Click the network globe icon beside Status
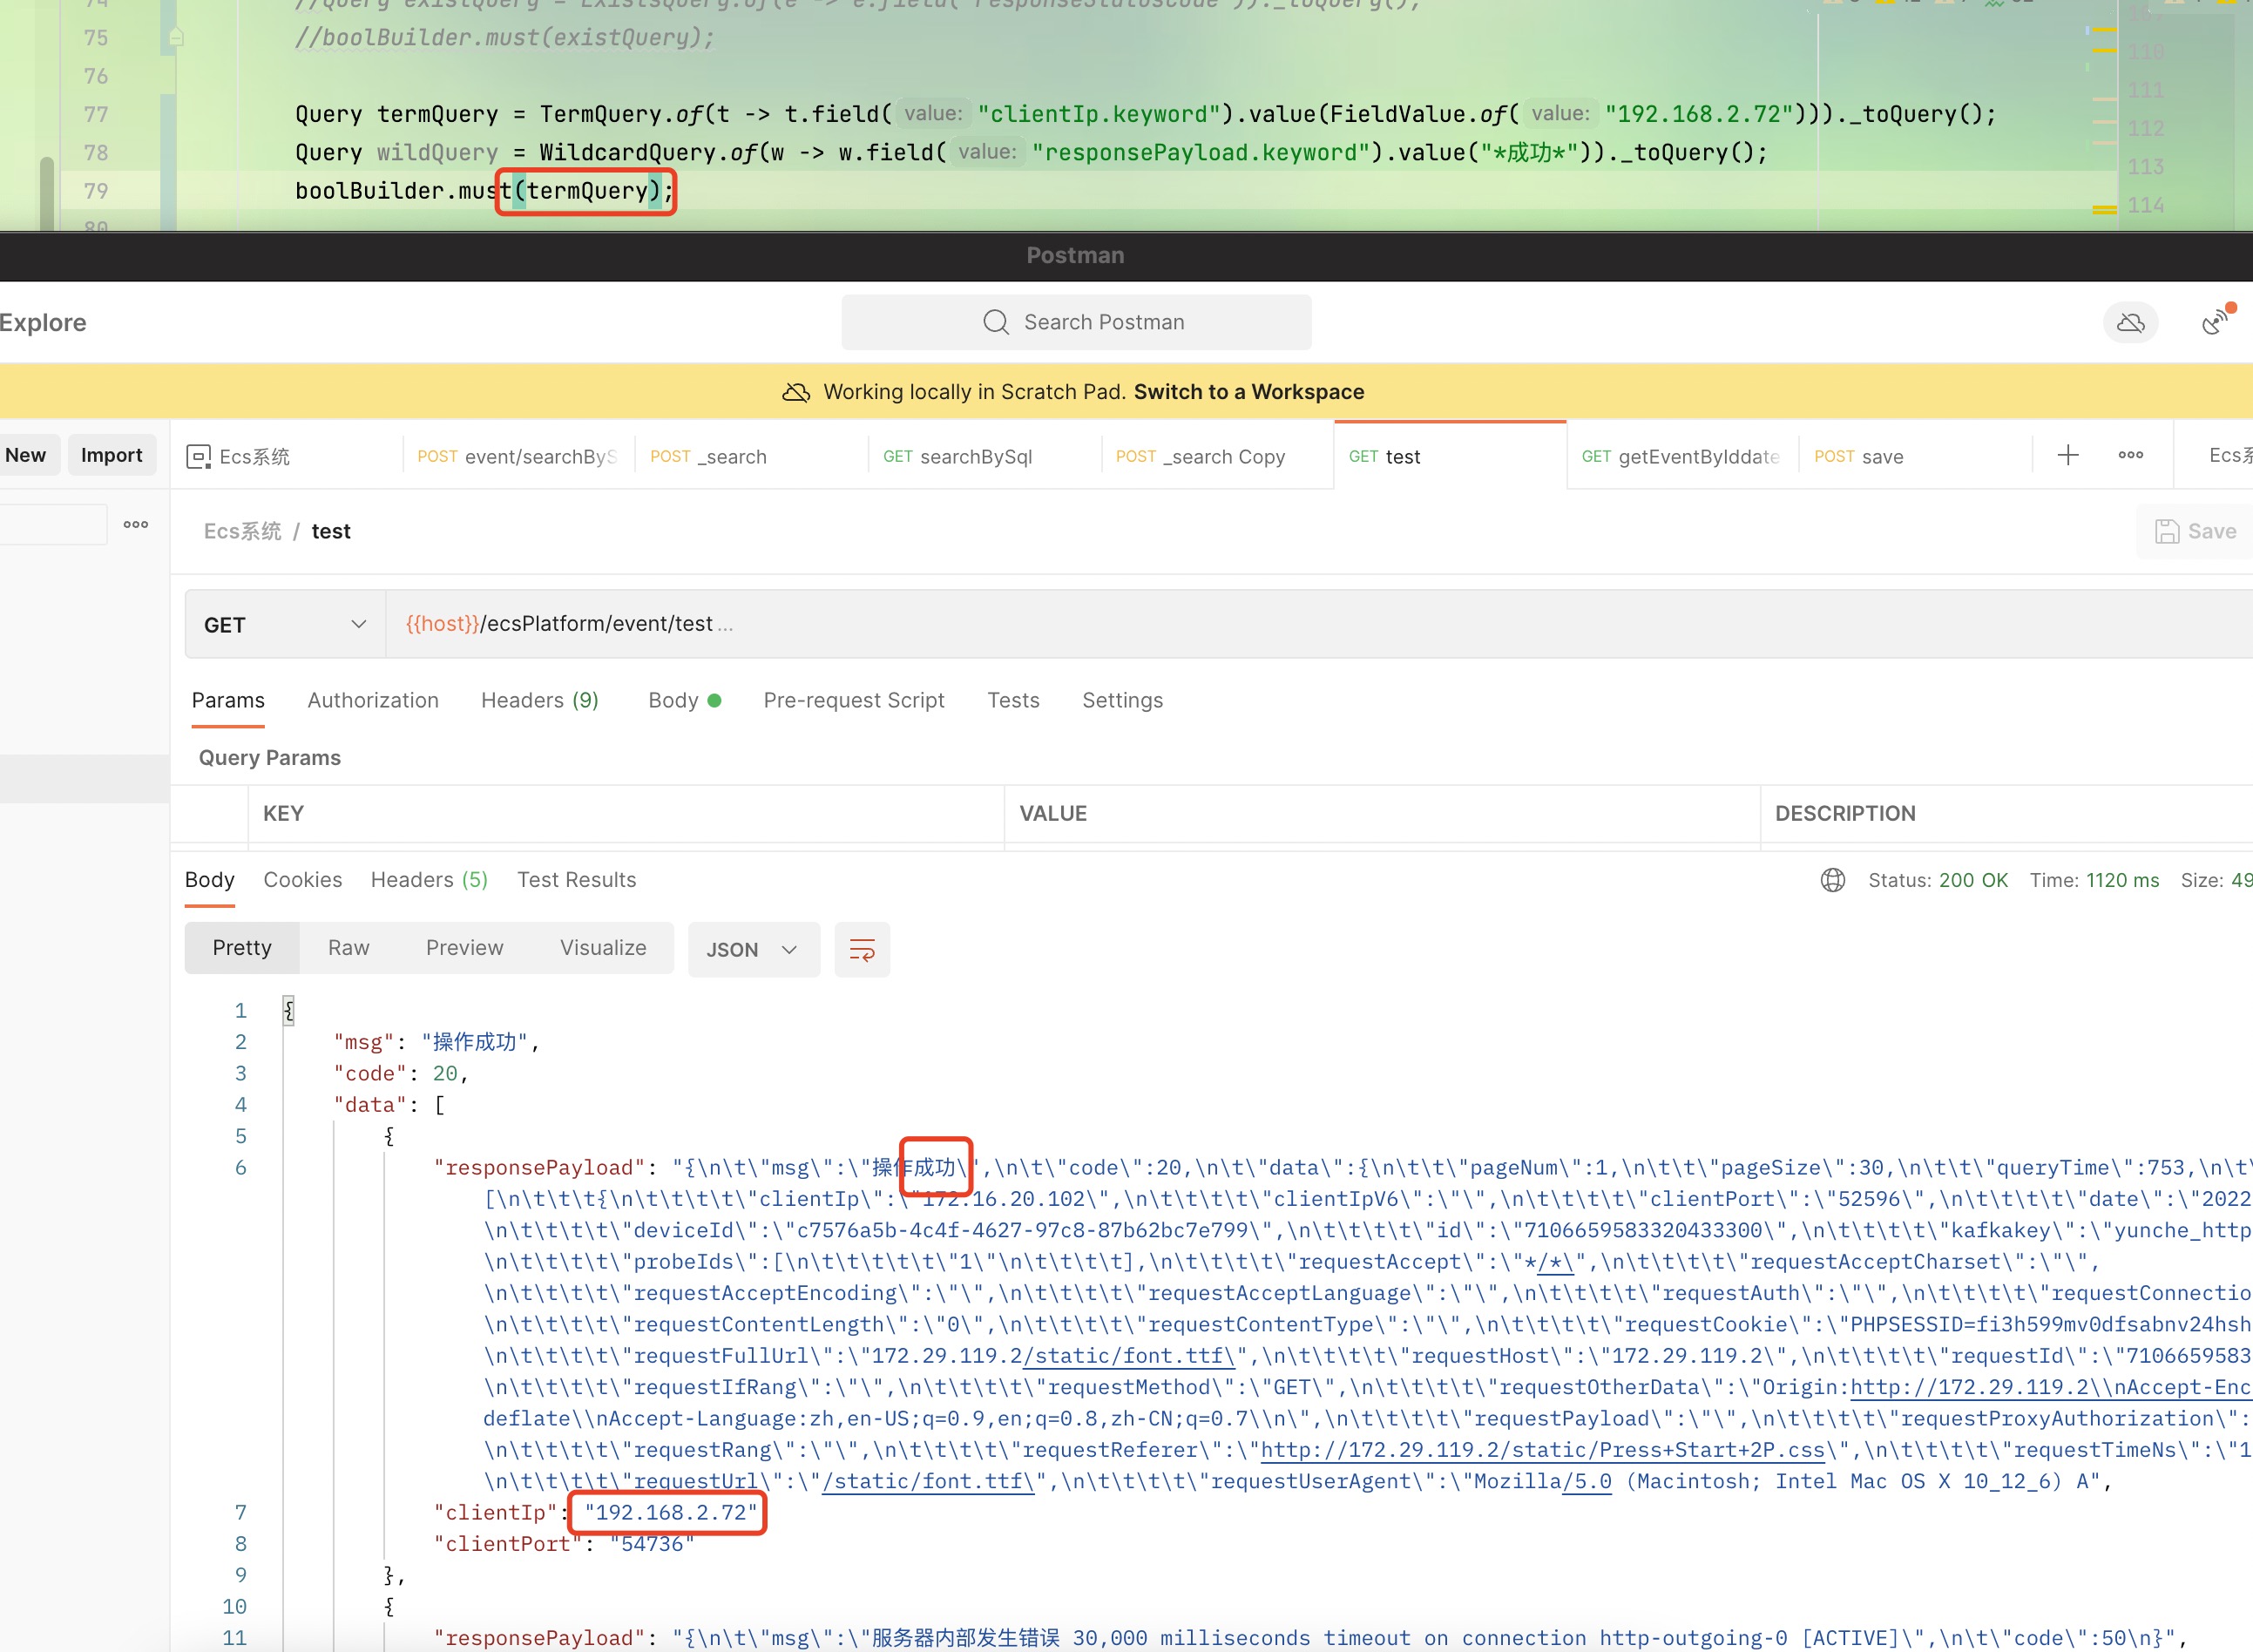 [x=1833, y=880]
